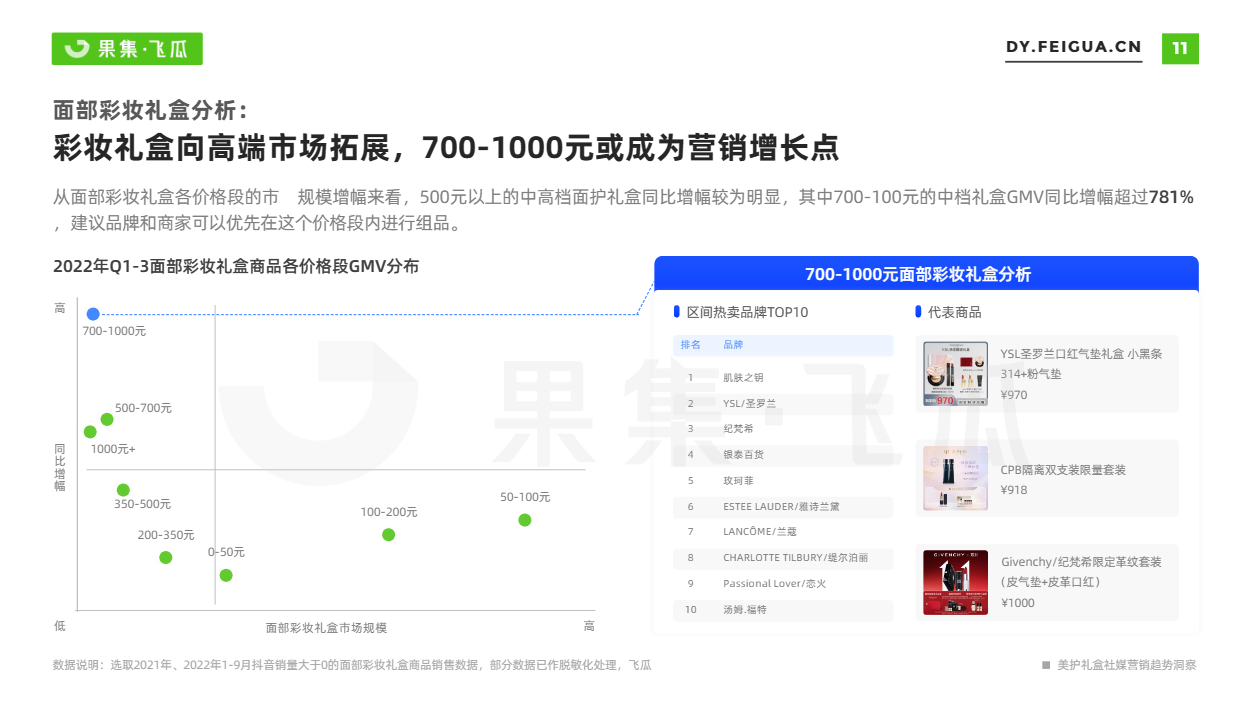Click the YSL圣罗兰口红气垫礼盒 product title
Image resolution: width=1250 pixels, height=703 pixels.
coord(1081,364)
